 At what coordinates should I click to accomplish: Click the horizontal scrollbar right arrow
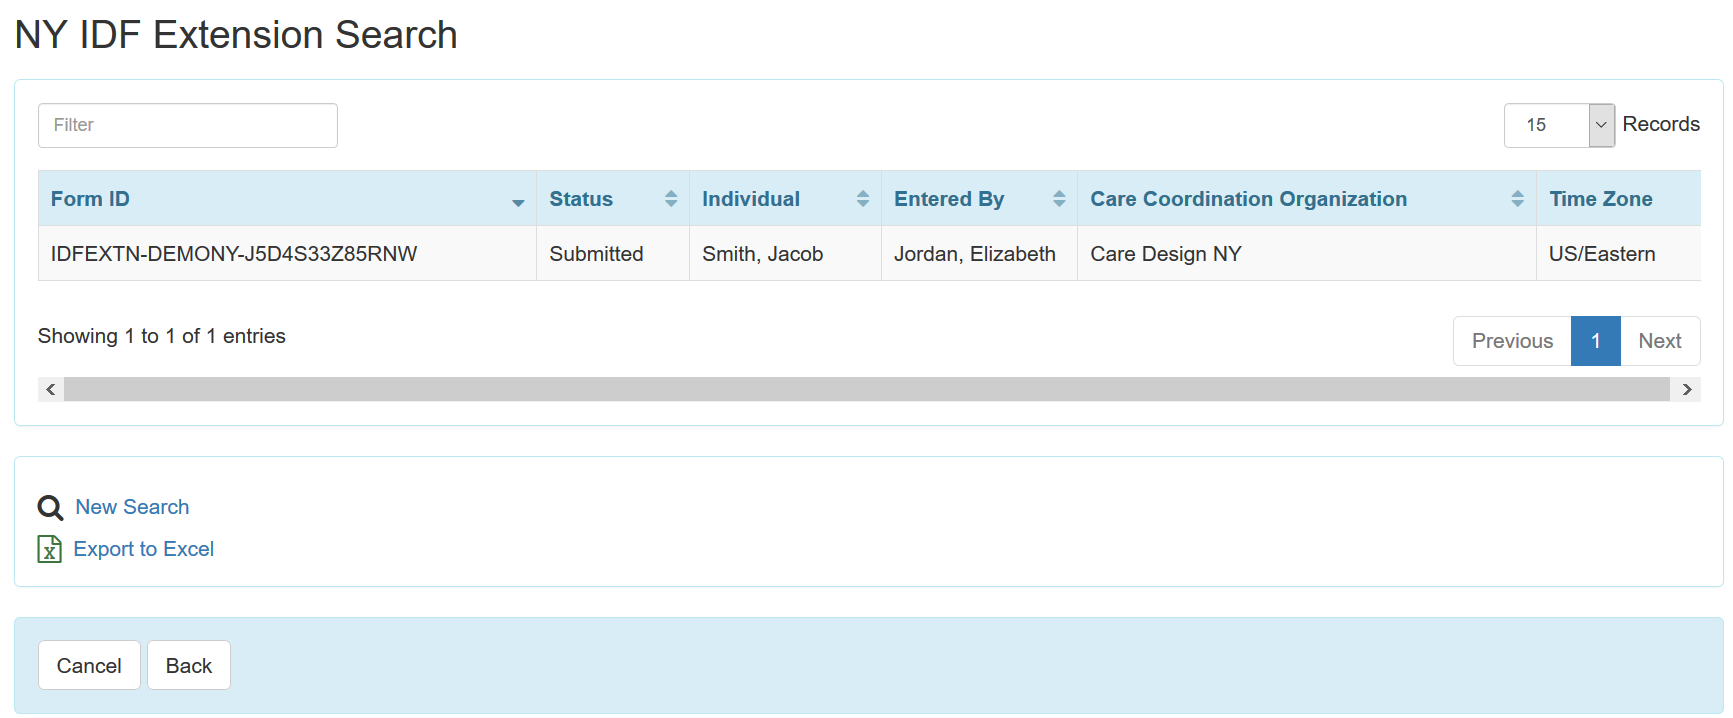[1687, 389]
